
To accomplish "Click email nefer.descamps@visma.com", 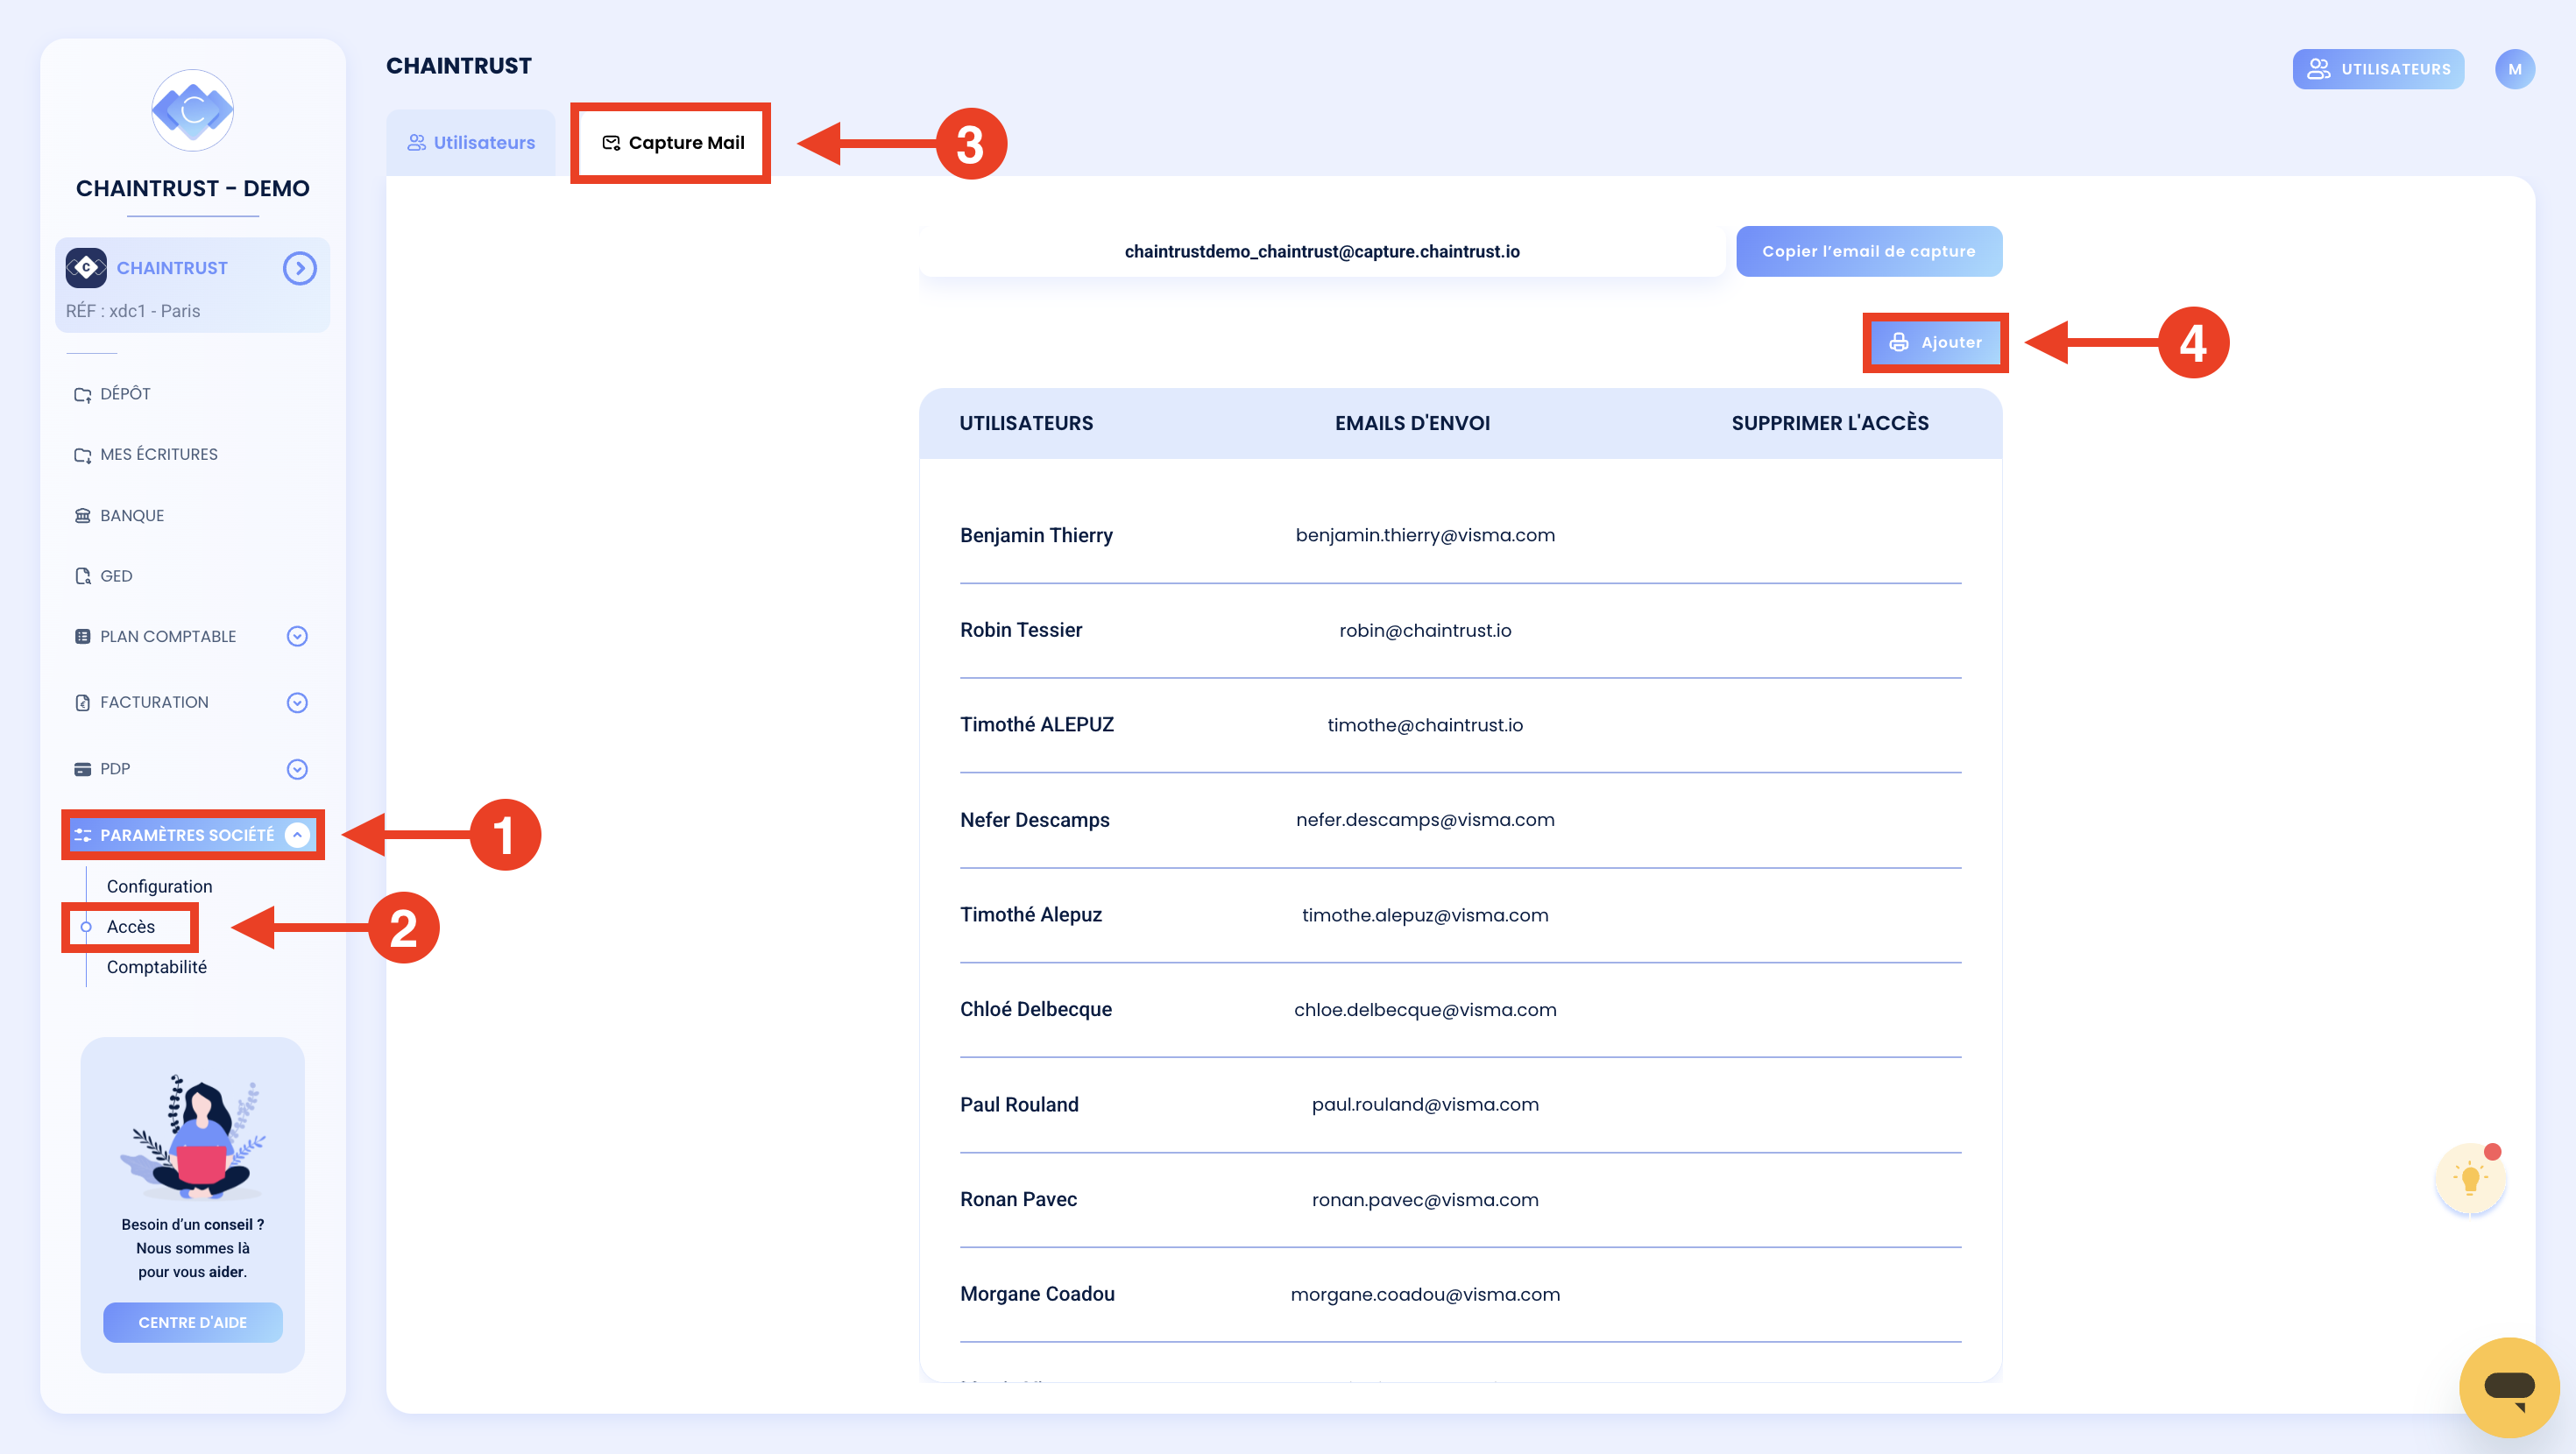I will (x=1425, y=820).
